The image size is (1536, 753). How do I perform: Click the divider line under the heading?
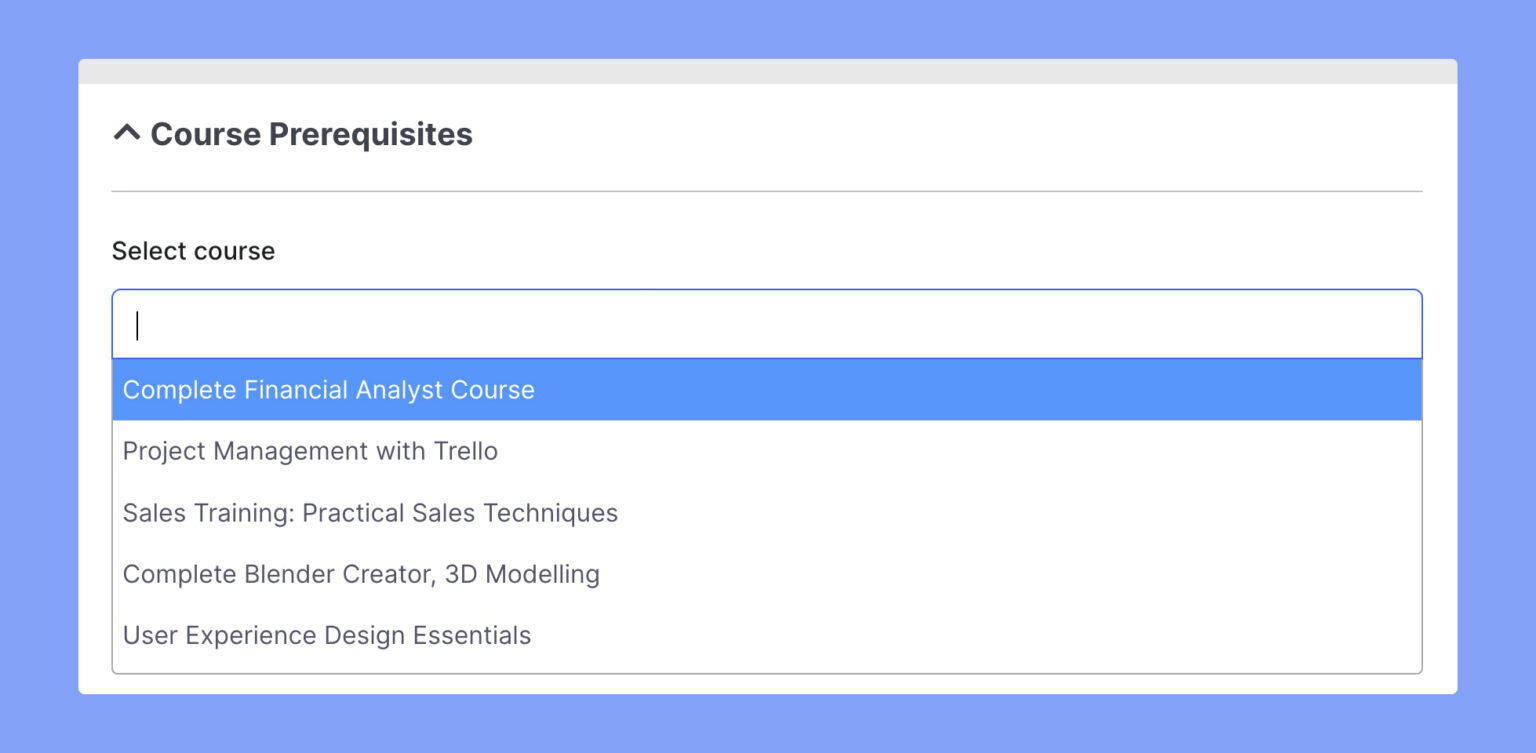point(767,191)
